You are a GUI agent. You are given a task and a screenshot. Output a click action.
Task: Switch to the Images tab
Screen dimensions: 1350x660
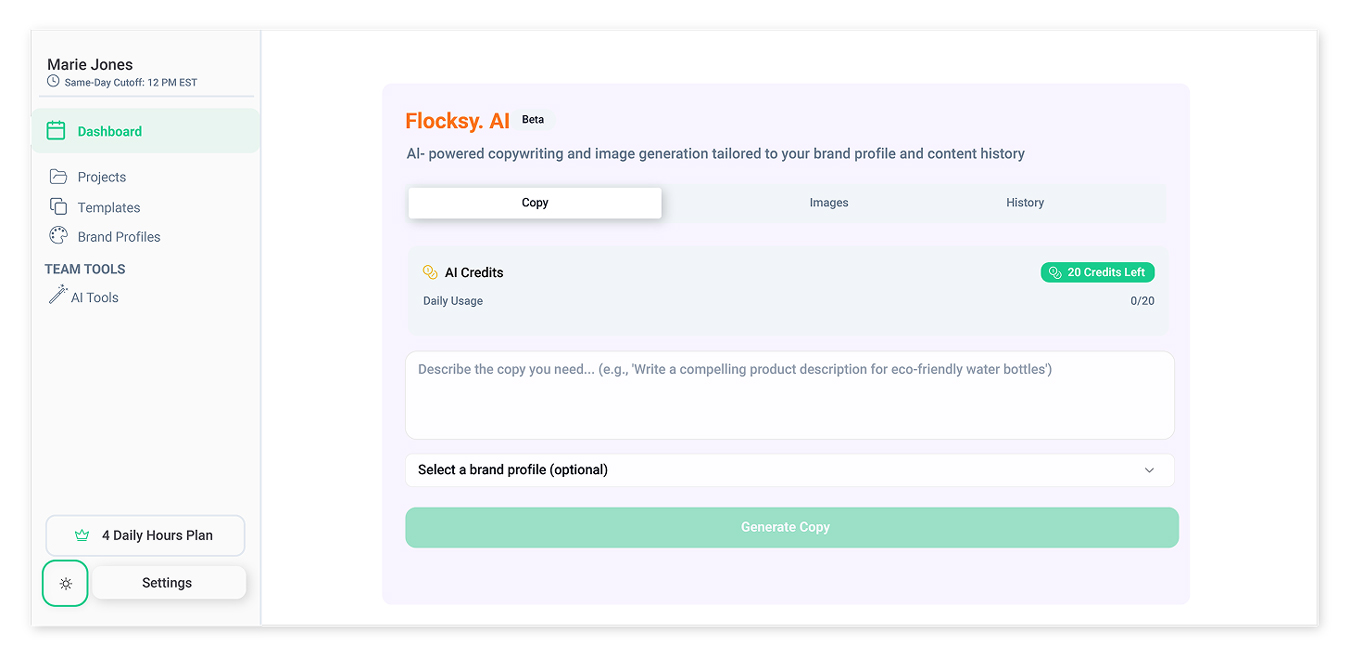(x=828, y=202)
